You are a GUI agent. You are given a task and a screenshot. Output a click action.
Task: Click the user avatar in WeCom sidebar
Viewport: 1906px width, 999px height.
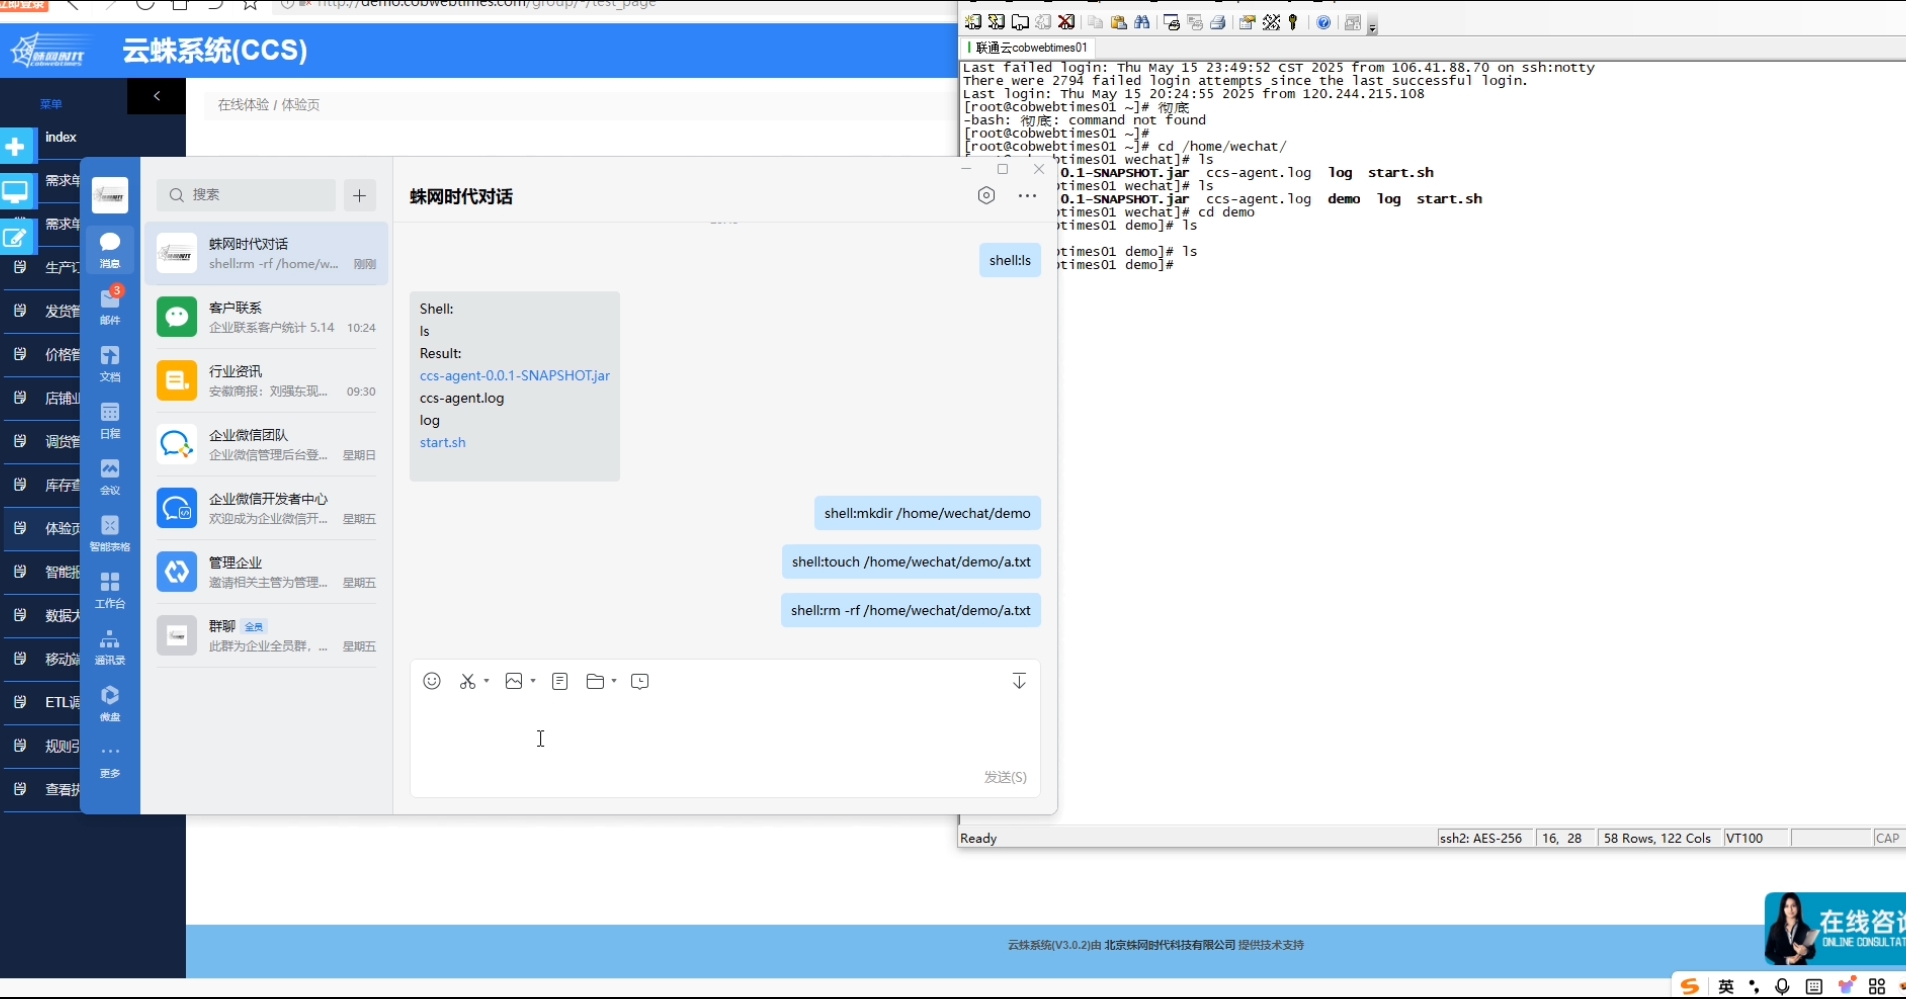[x=110, y=195]
